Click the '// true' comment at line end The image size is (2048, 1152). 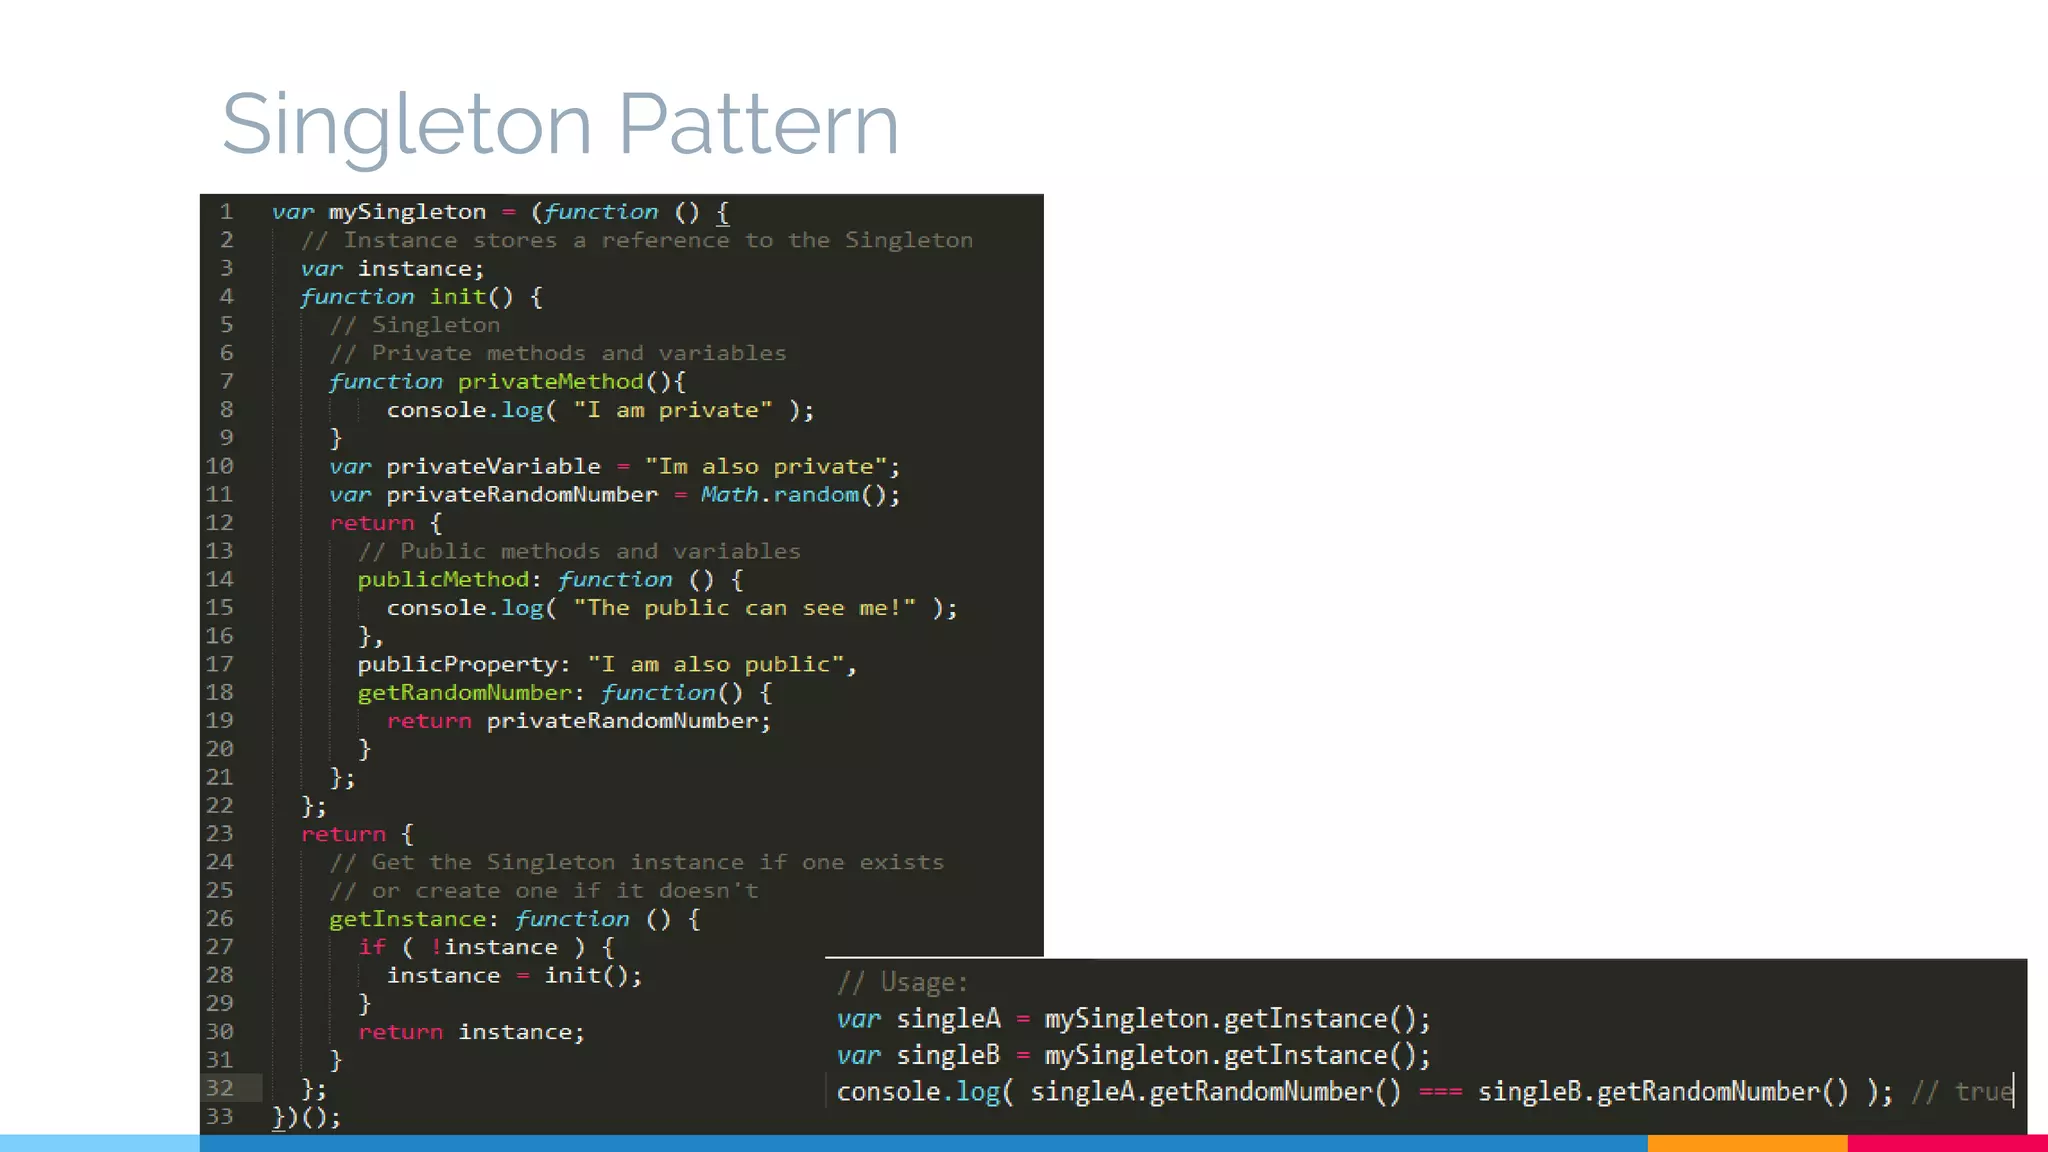1962,1092
